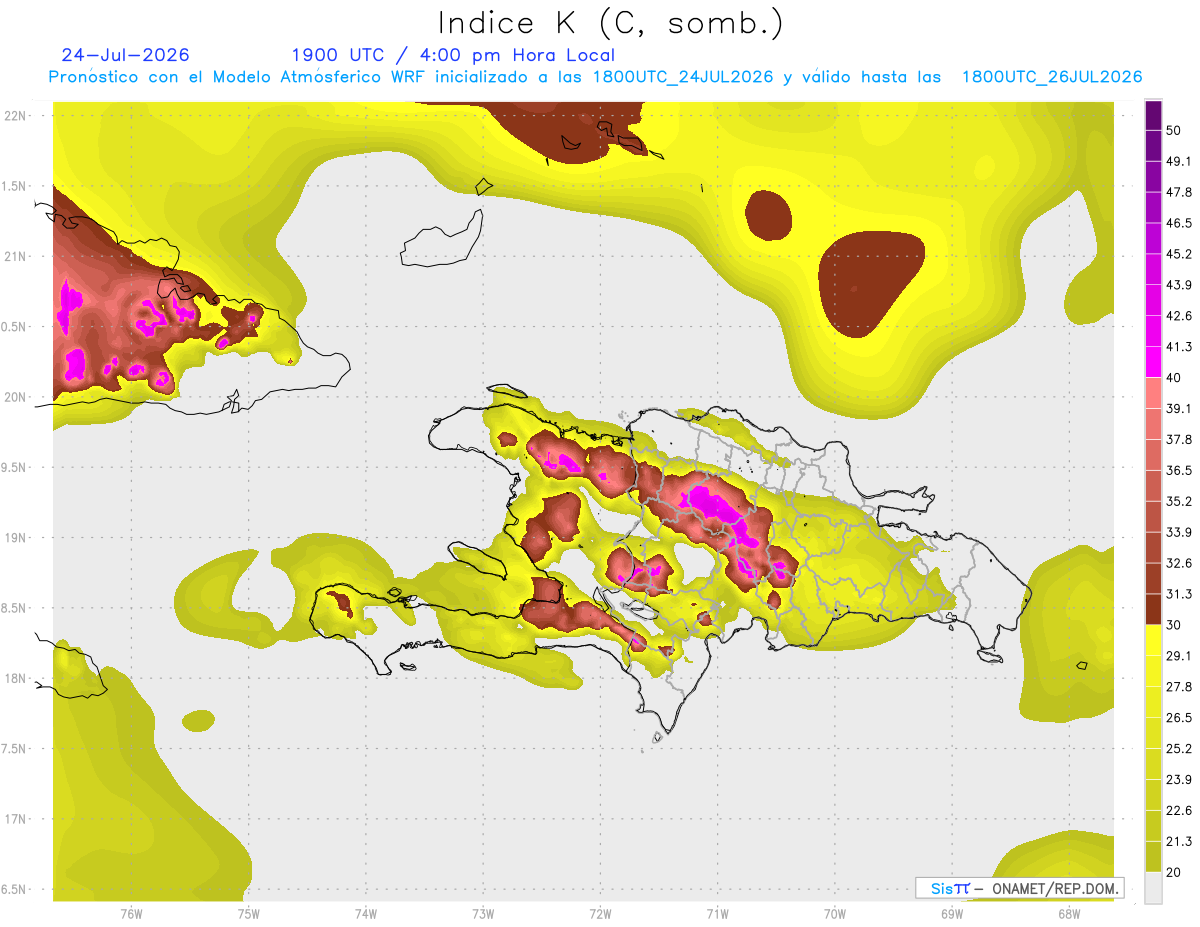The width and height of the screenshot is (1200, 927).
Task: Click the colorbar value '42.6'
Action: click(1179, 316)
